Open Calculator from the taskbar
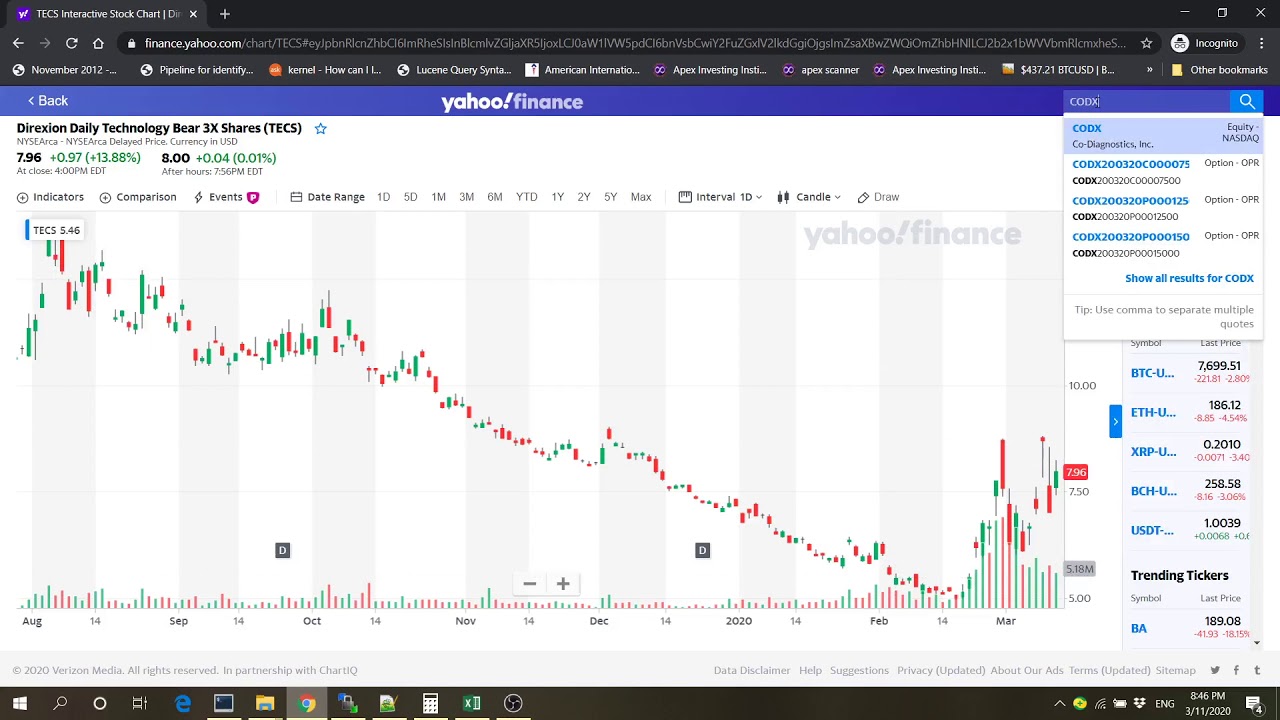1280x720 pixels. point(430,703)
